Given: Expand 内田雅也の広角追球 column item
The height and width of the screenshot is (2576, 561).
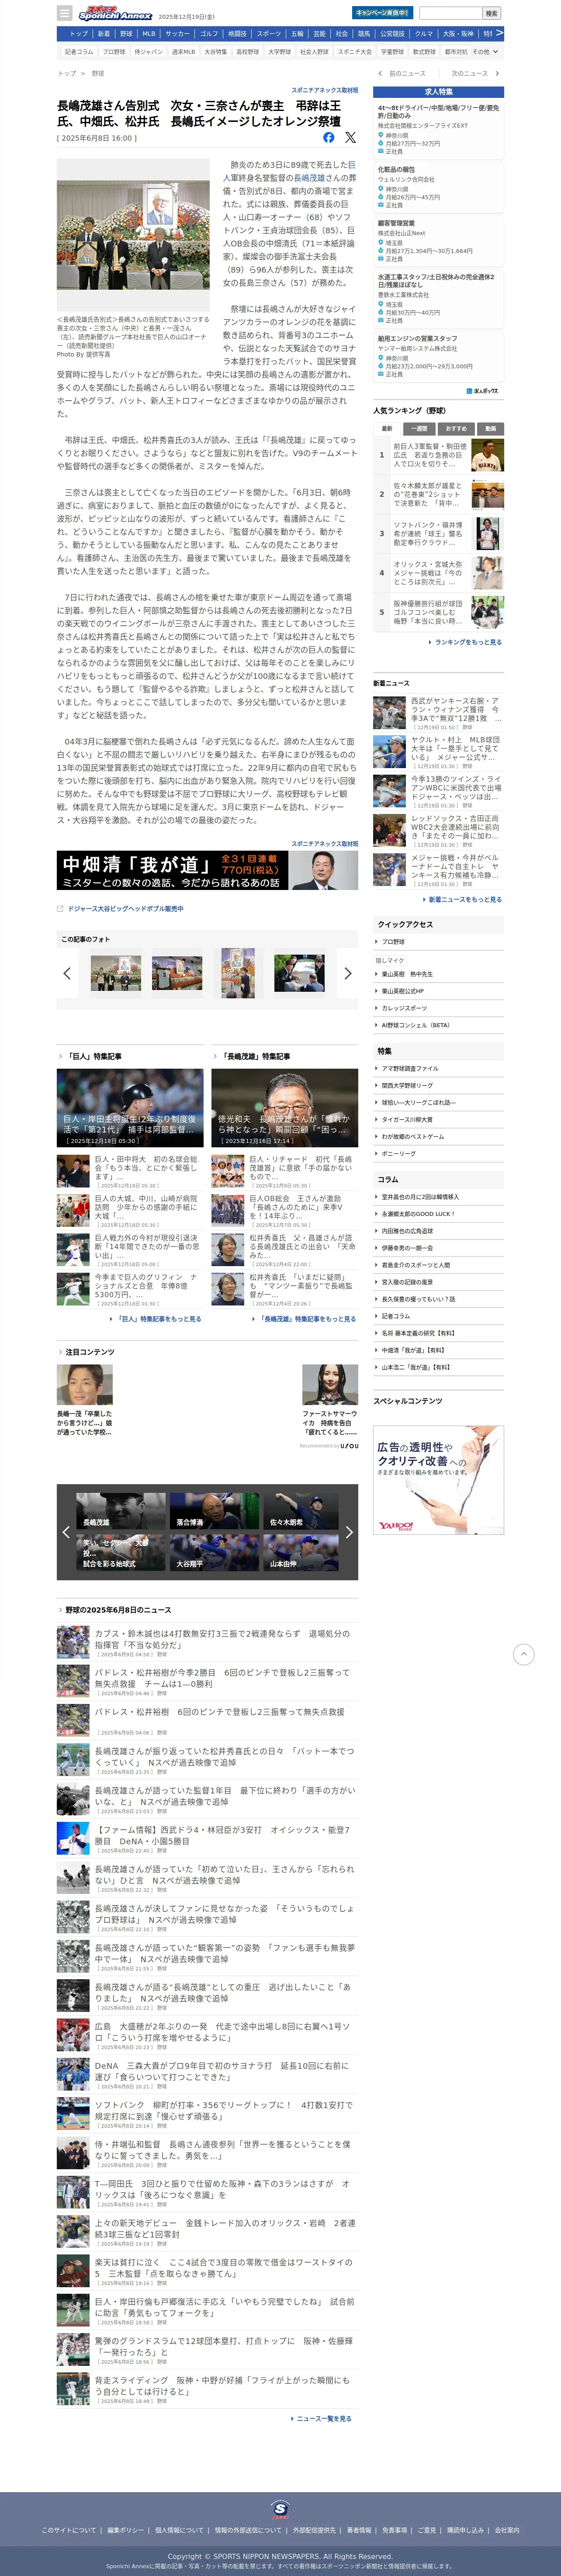Looking at the screenshot, I should 438,1231.
